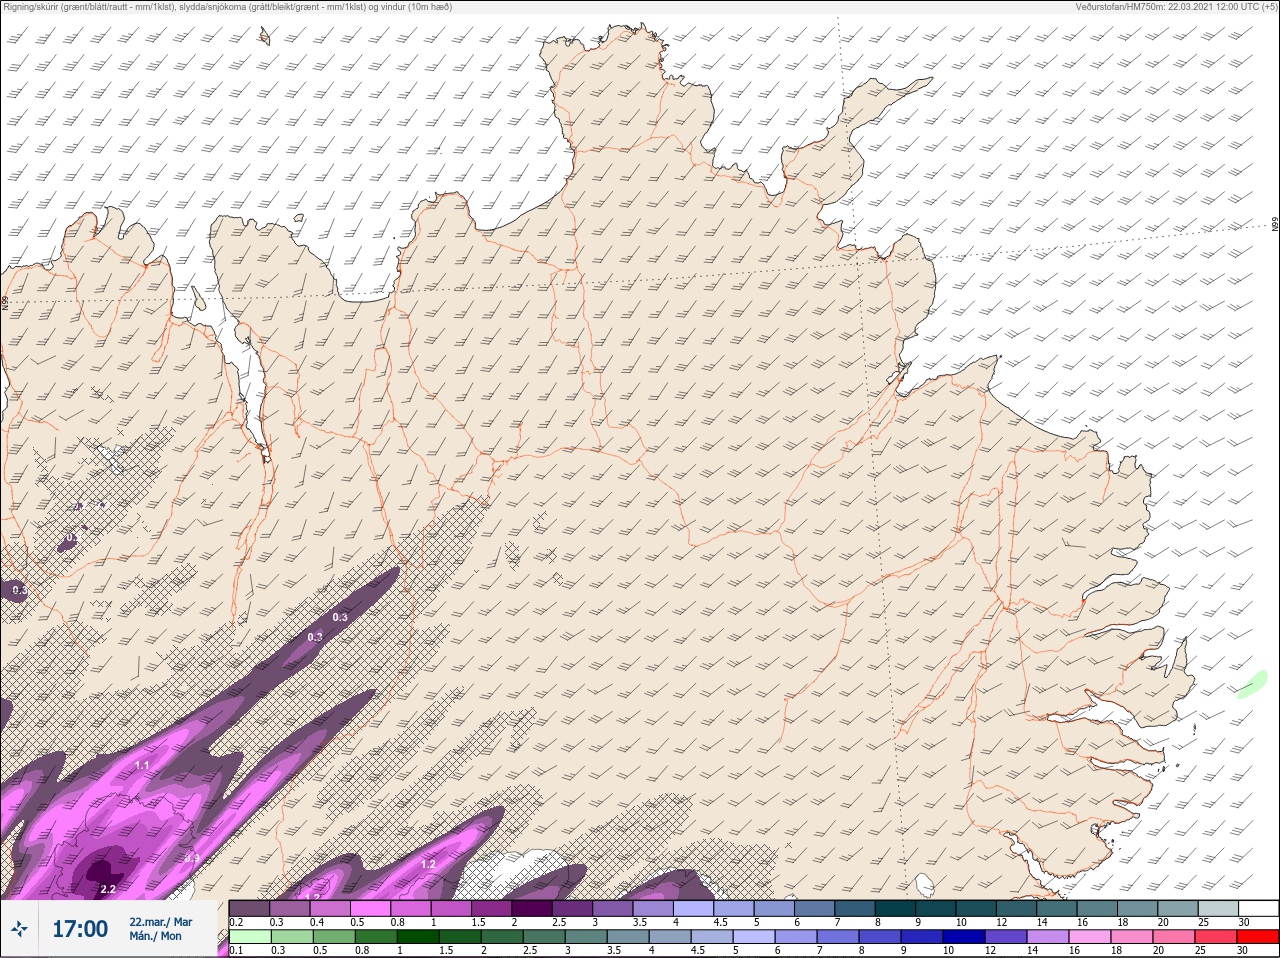Viewport: 1280px width, 958px height.
Task: Select bottom legend dark green swatch labeled 1
Action: coord(418,937)
